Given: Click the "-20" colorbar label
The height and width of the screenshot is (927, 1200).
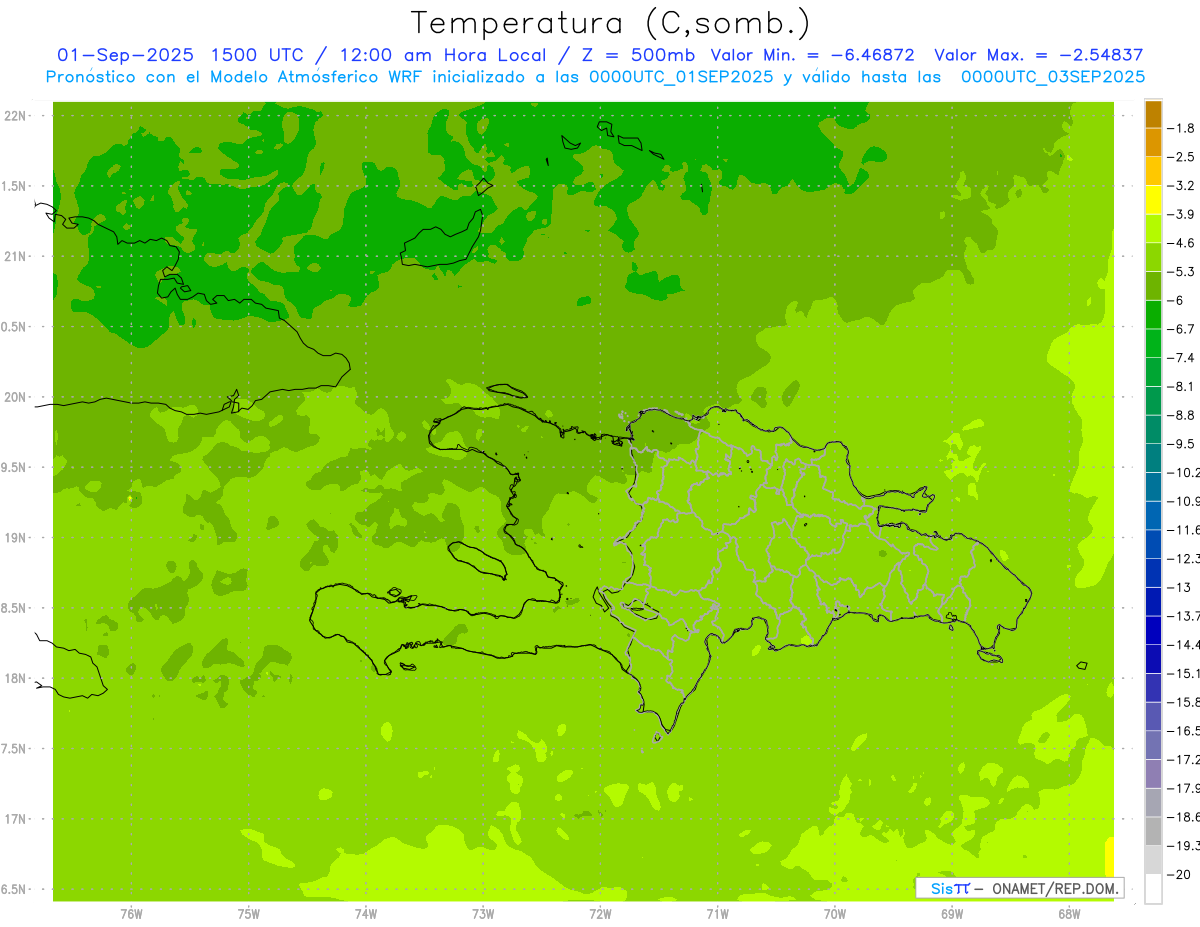Looking at the screenshot, I should click(x=1178, y=875).
